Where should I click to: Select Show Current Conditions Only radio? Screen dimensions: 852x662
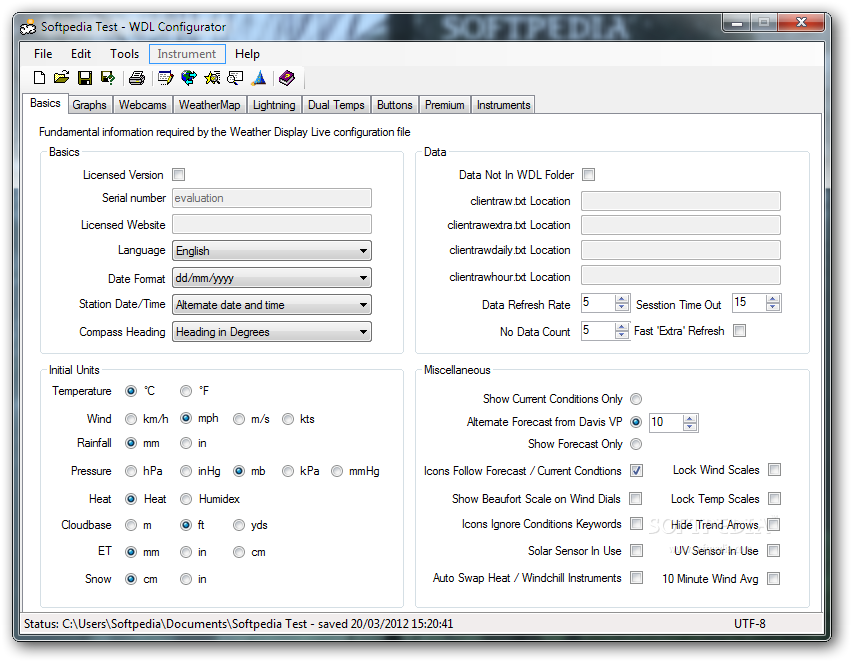click(x=636, y=399)
